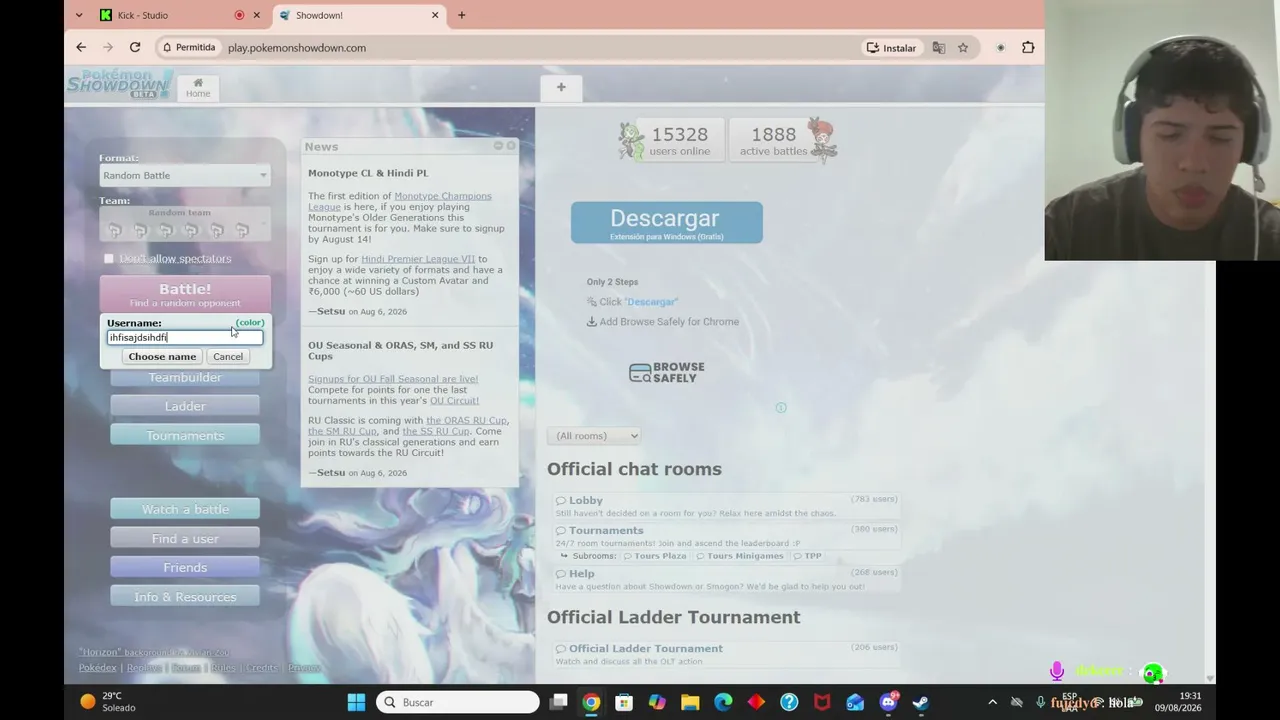Select the Random team box
1280x720 pixels.
185,225
